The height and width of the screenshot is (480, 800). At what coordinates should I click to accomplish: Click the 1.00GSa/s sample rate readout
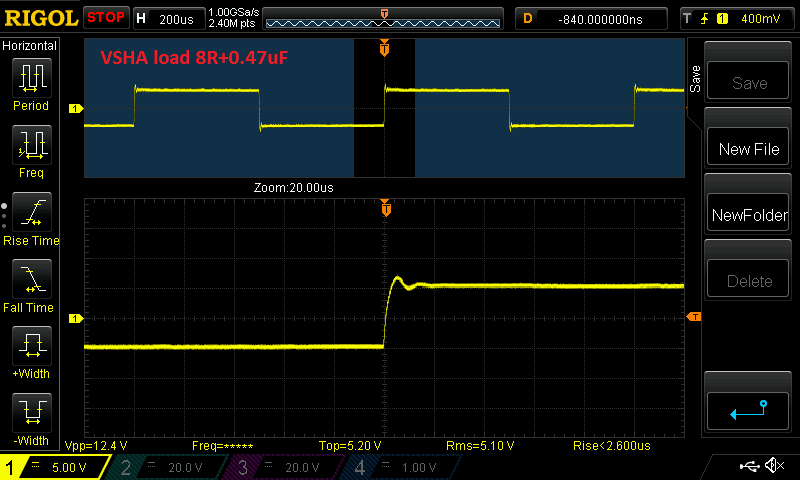pos(234,12)
